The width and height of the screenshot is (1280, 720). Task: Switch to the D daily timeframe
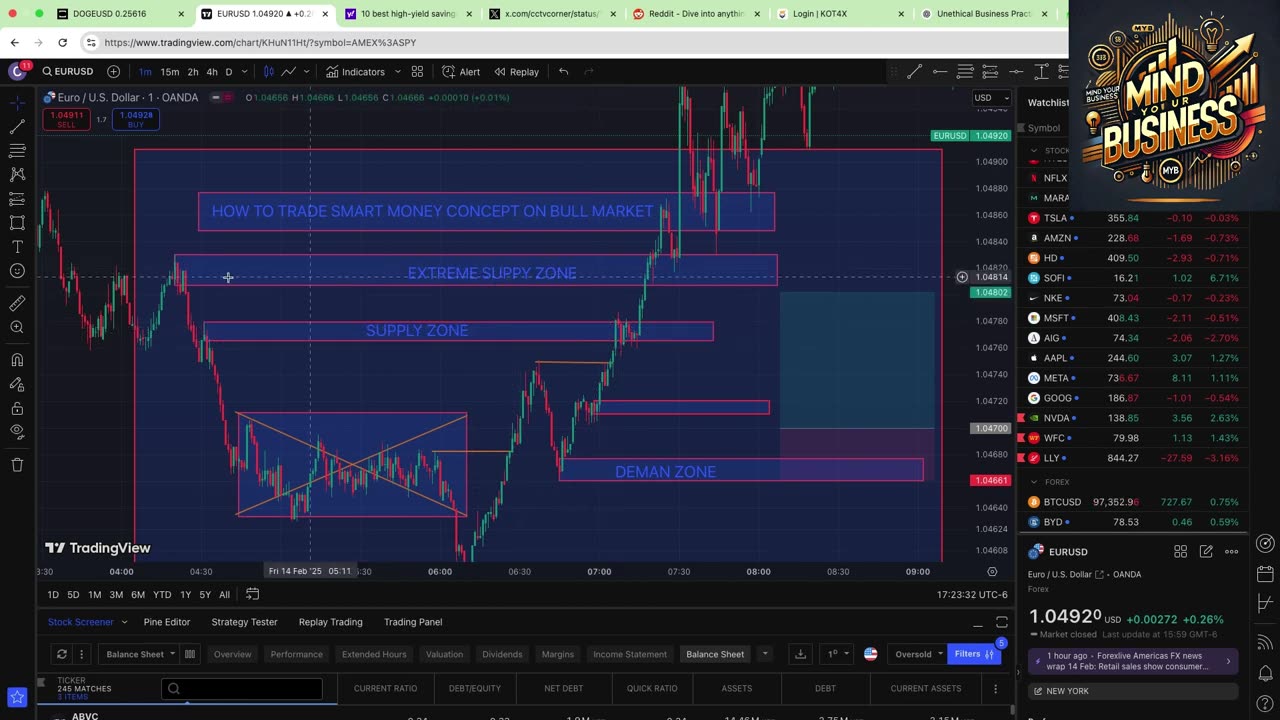228,72
